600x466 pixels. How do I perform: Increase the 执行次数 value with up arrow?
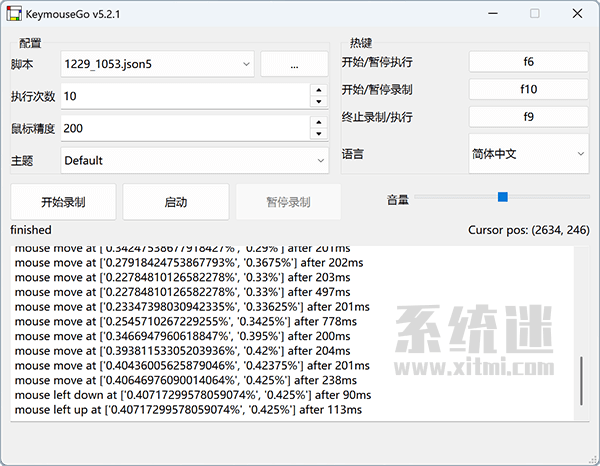[x=319, y=90]
